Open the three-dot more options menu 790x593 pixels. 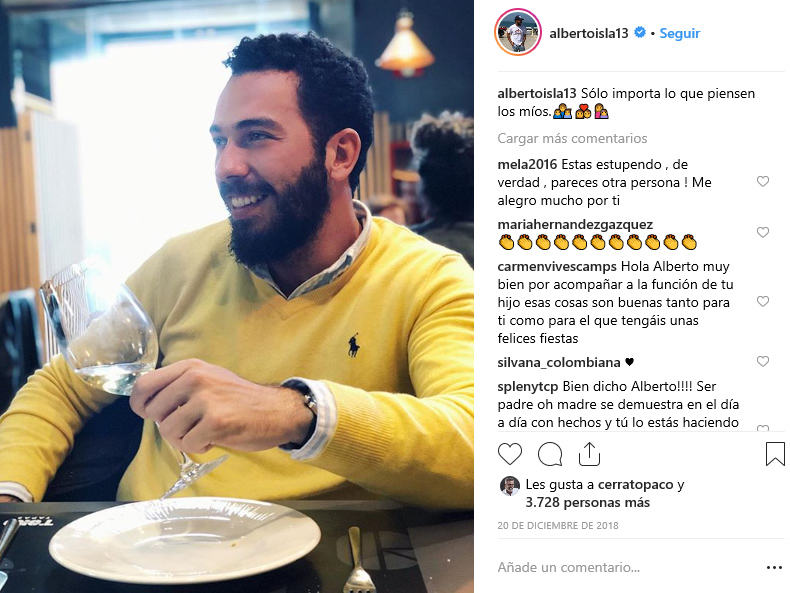(774, 568)
